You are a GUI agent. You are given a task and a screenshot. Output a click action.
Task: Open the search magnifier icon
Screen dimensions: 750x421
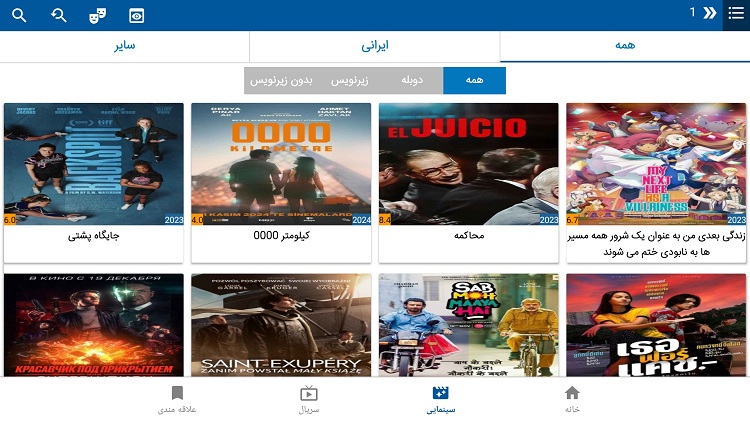(x=19, y=15)
